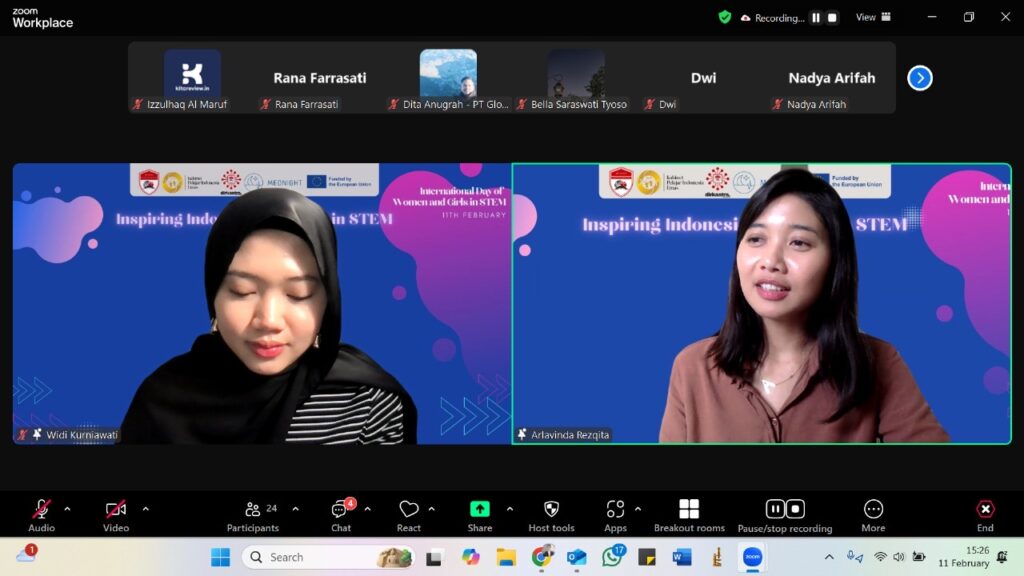Select Nadya Arifah participant tile
1024x576 pixels.
[831, 78]
